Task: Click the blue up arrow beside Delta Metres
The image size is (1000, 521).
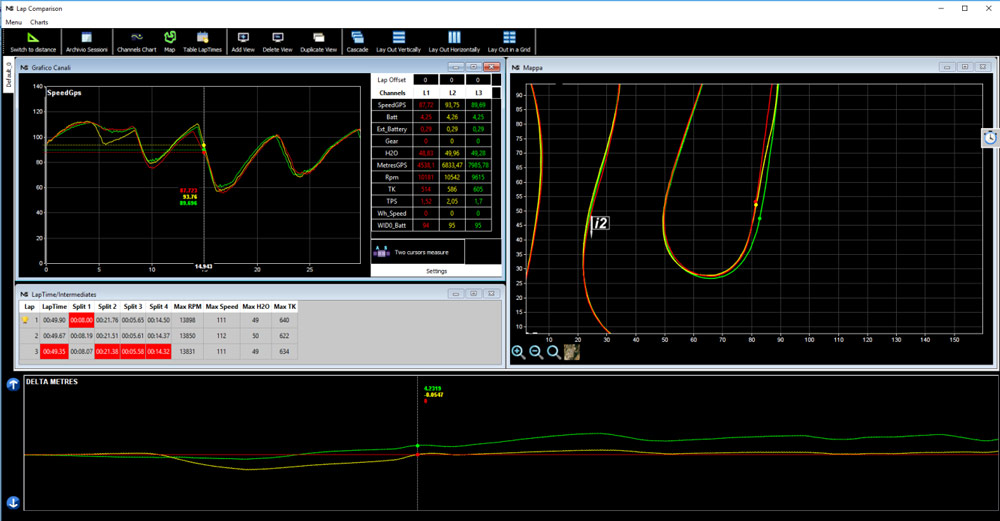Action: point(13,385)
